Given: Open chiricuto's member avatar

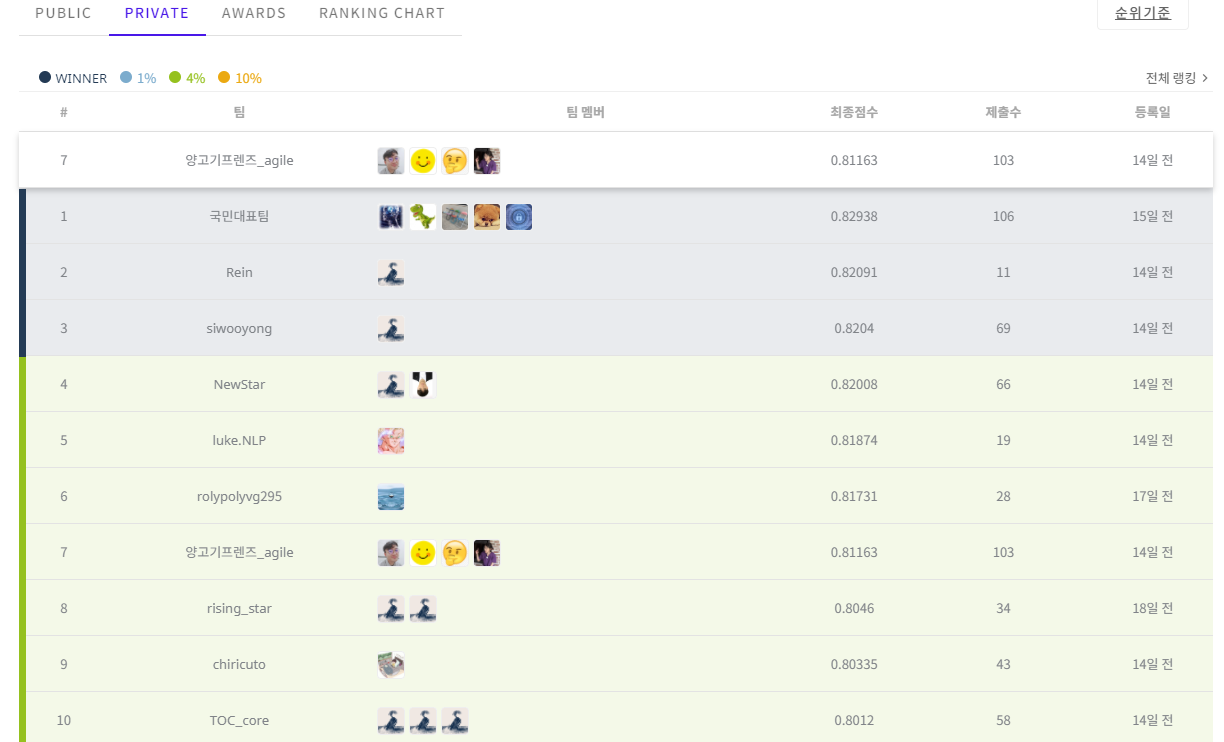Looking at the screenshot, I should (391, 665).
